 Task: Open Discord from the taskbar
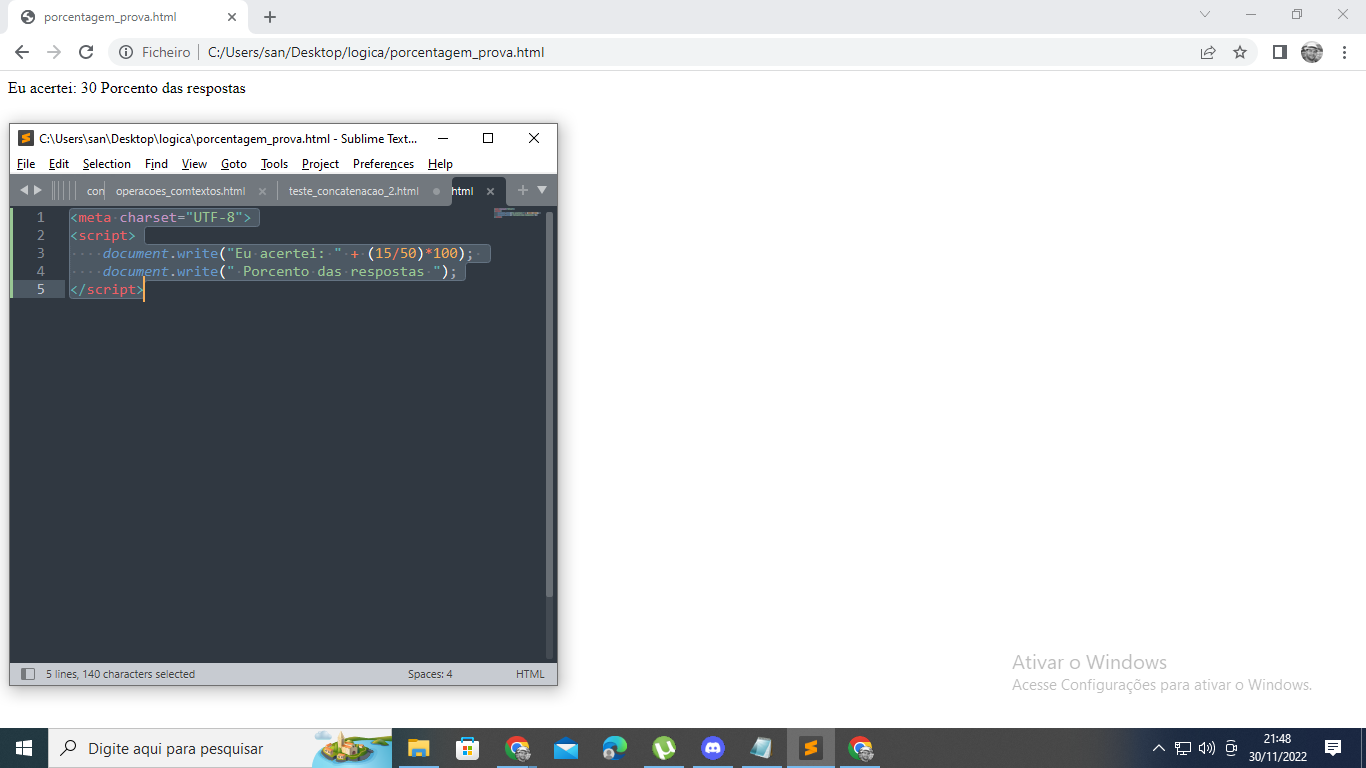(x=712, y=748)
